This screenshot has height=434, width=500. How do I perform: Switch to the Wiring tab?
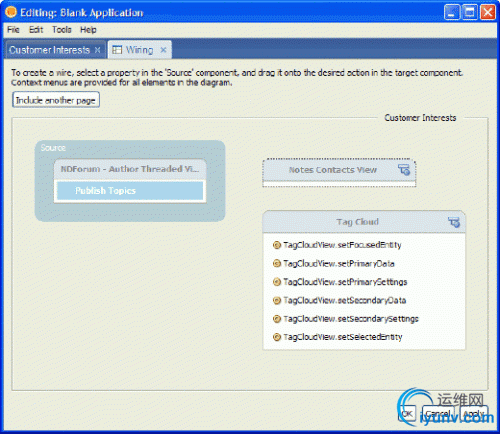(x=139, y=50)
